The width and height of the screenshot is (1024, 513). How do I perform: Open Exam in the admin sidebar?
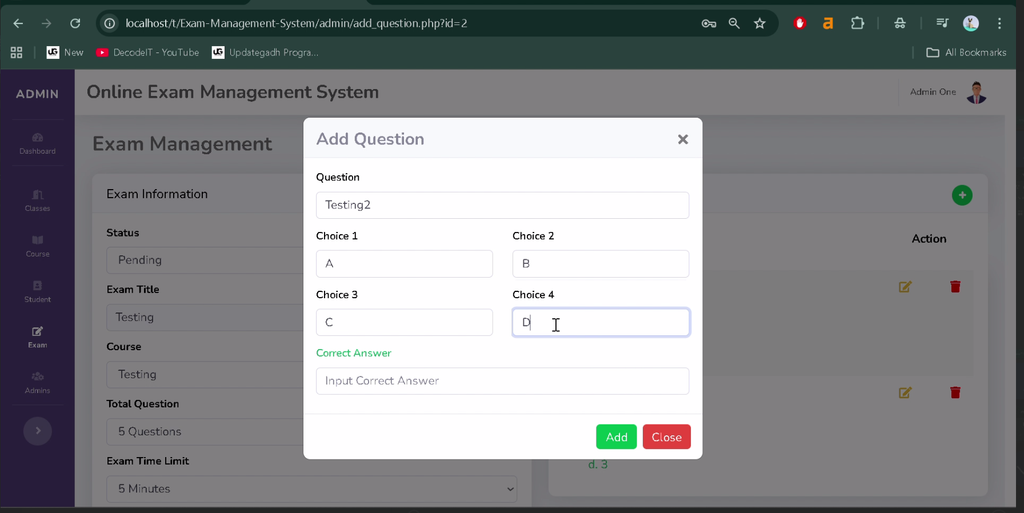[37, 337]
